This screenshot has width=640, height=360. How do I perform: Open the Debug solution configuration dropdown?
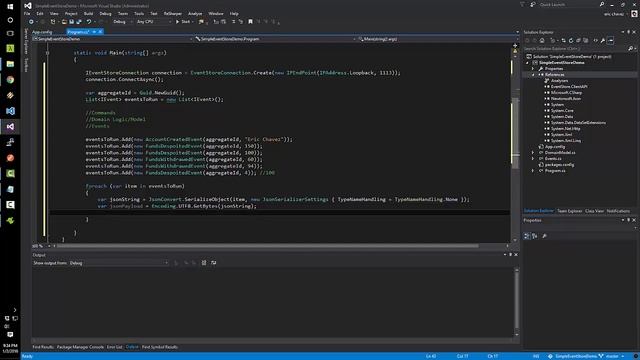coord(122,22)
